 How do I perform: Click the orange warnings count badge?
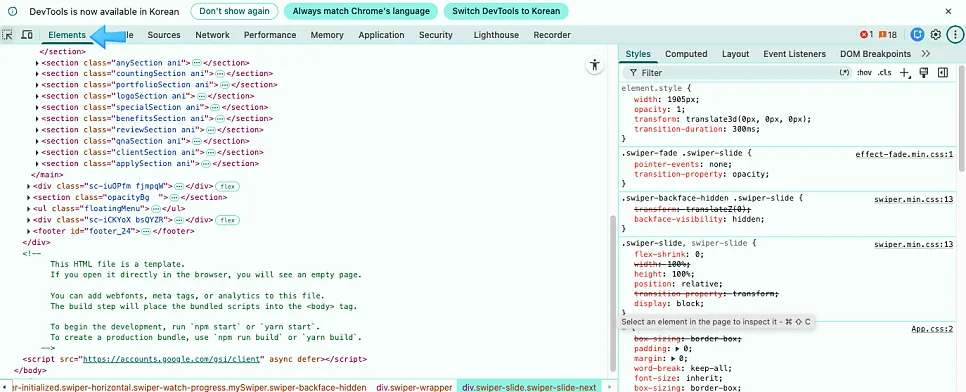(888, 35)
